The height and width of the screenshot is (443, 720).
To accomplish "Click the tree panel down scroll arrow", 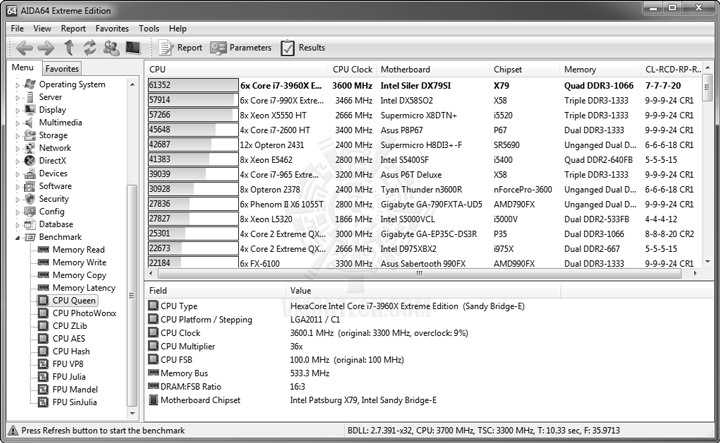I will (133, 413).
